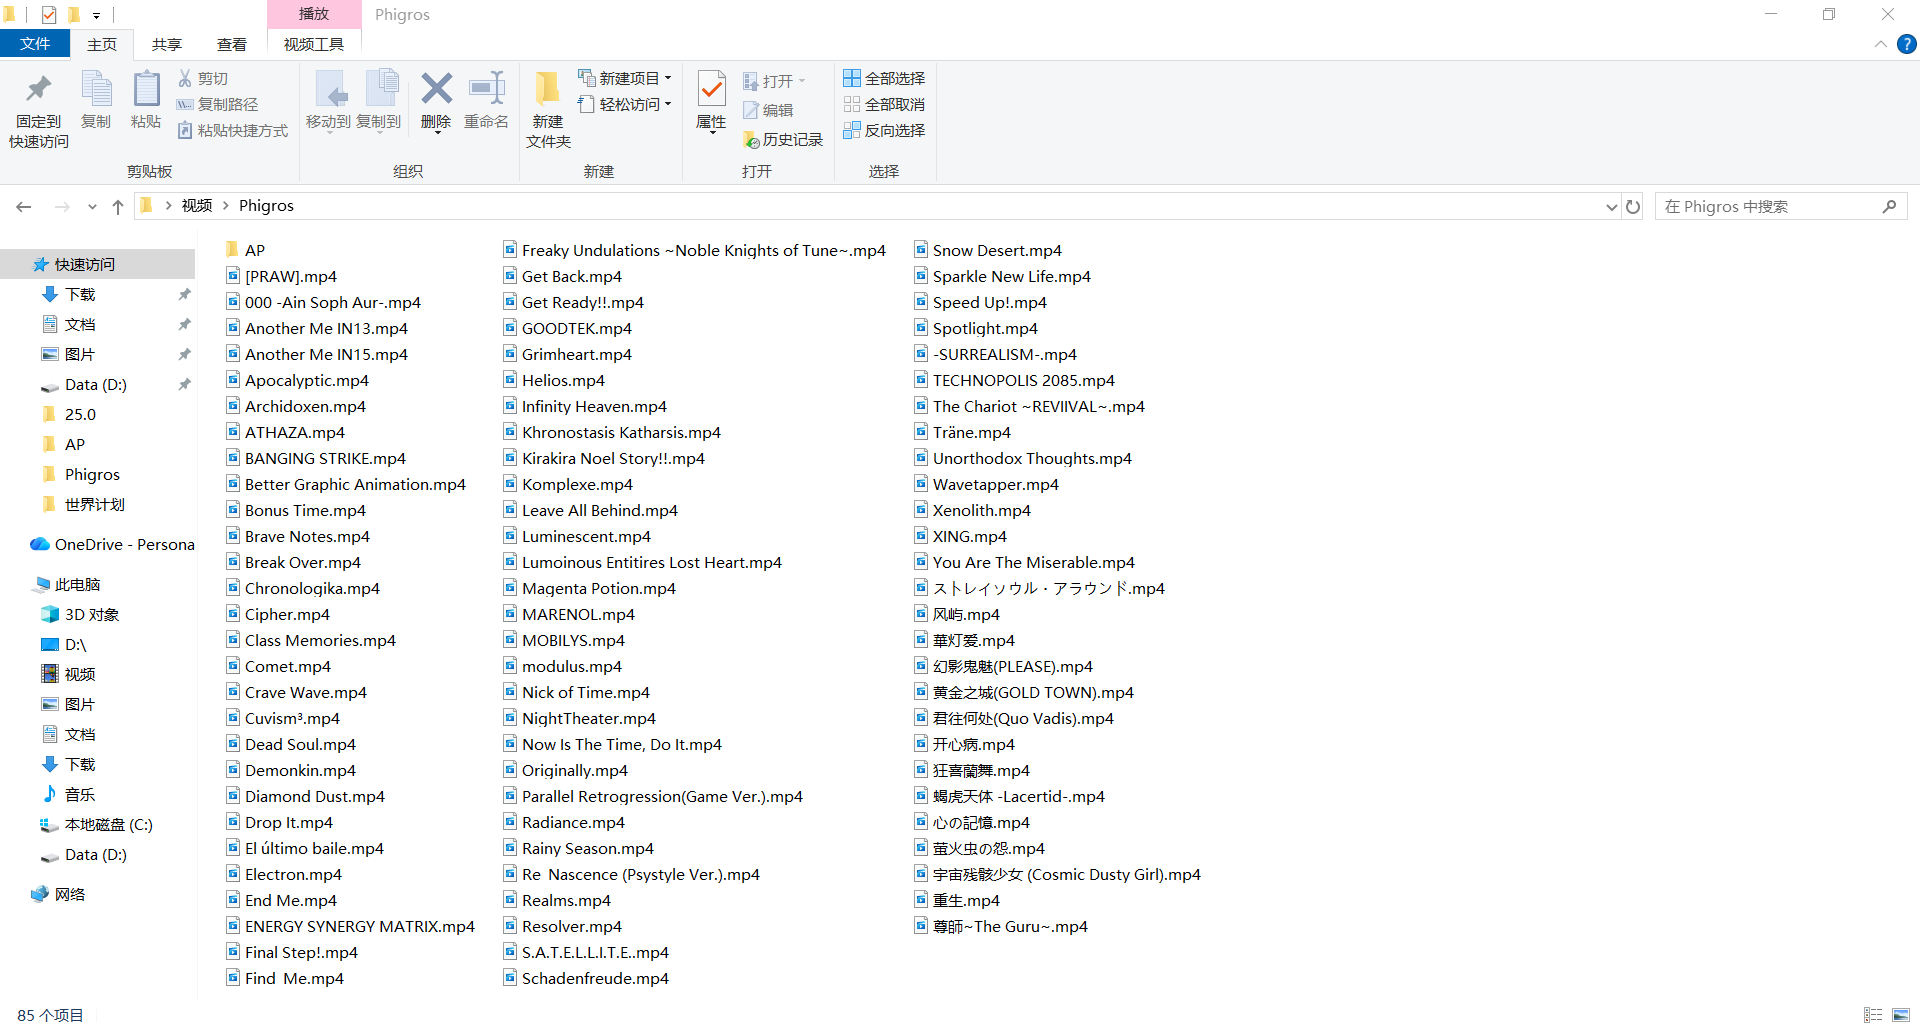This screenshot has height=1030, width=1920.
Task: Expand the root breadcrumb arrow before 视频
Action: (168, 206)
